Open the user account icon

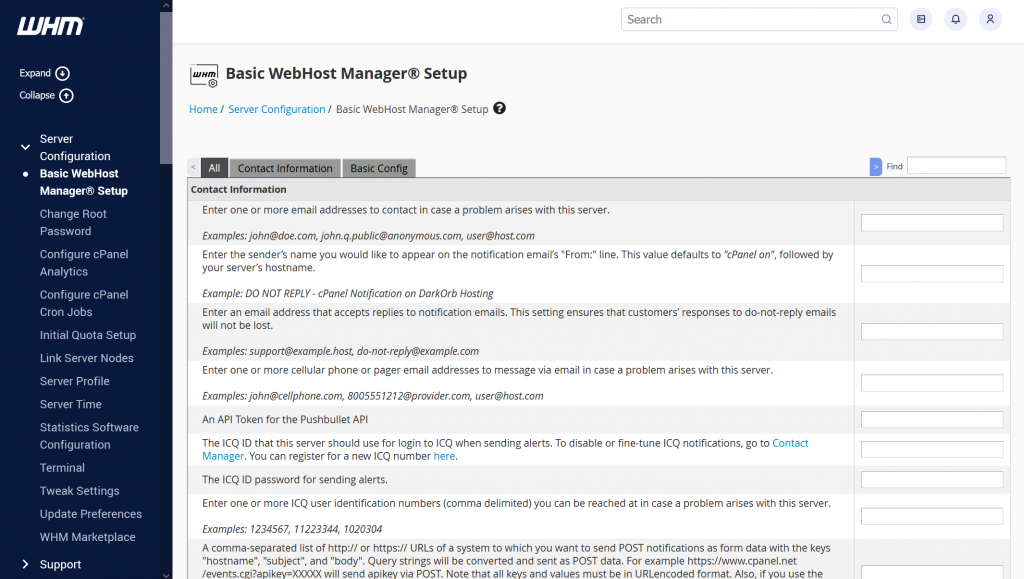click(x=990, y=20)
